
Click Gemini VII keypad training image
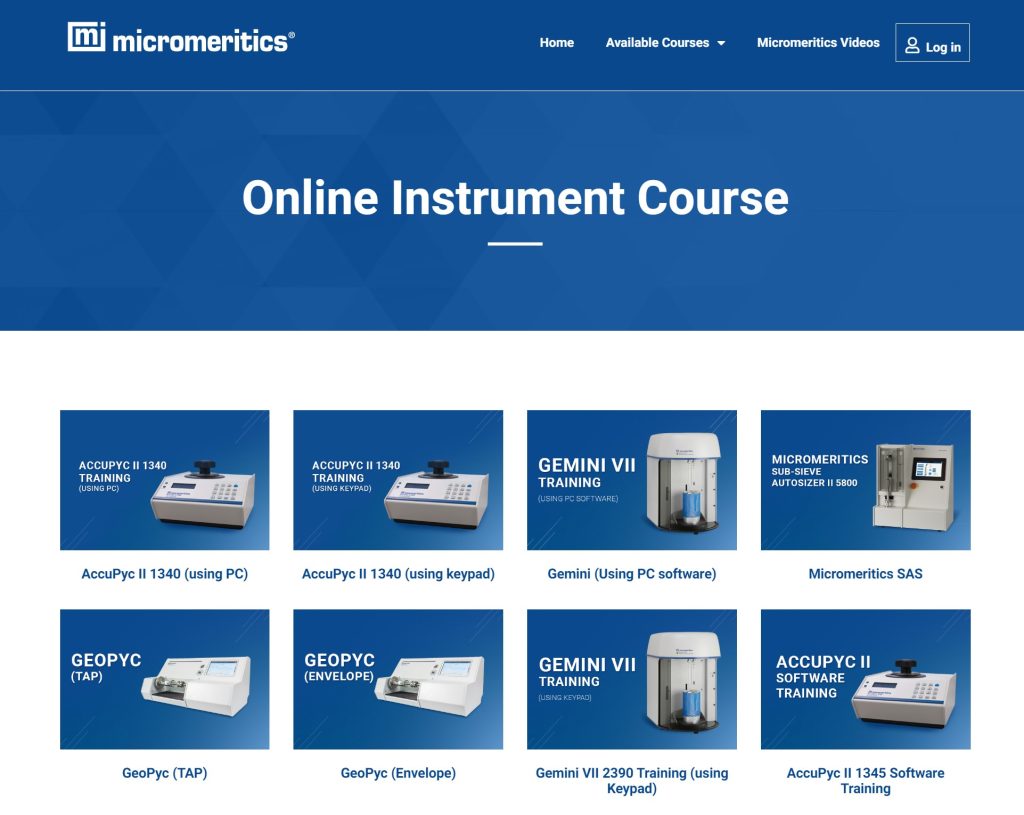pos(632,679)
